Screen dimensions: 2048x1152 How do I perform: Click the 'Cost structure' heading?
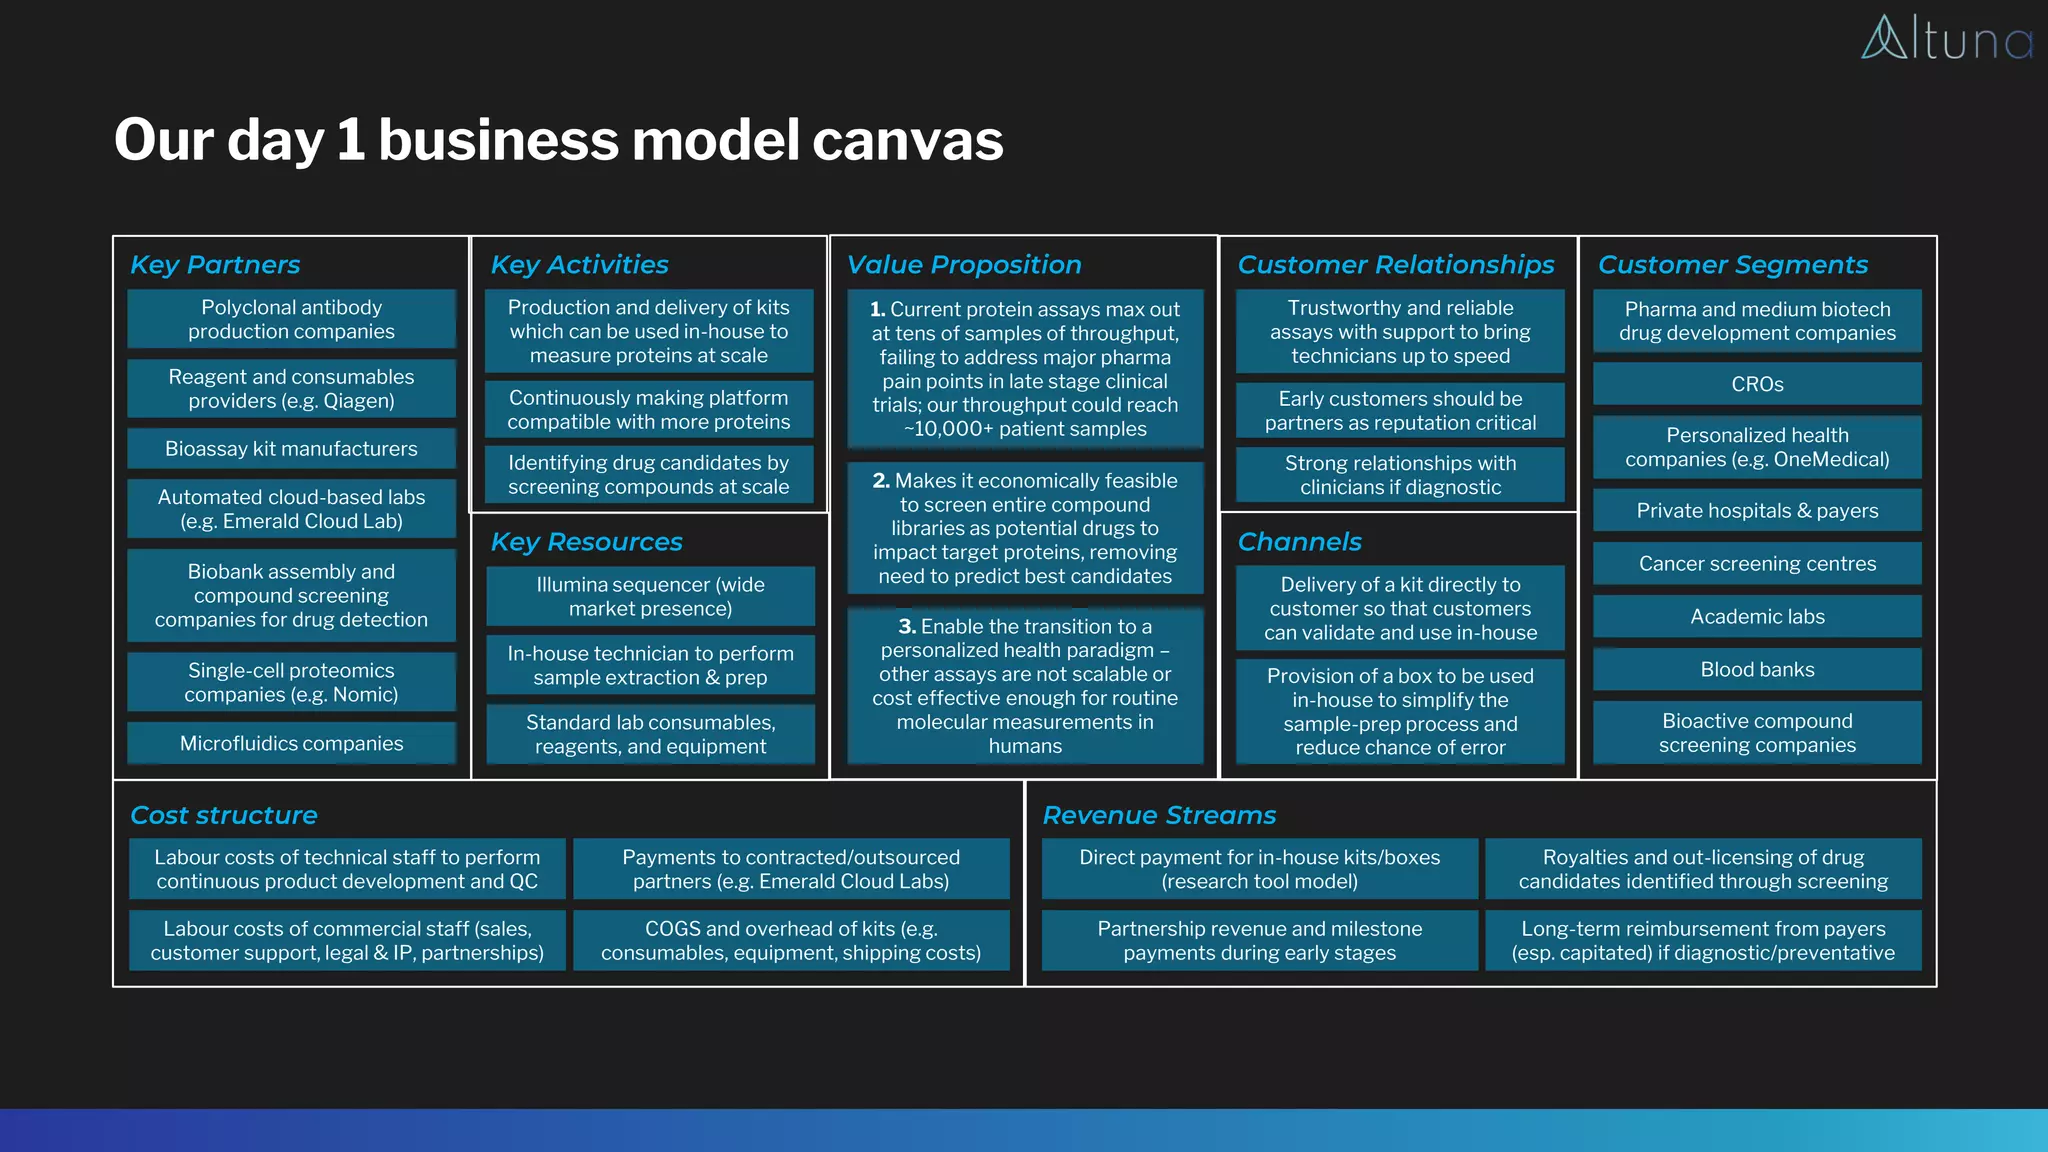pos(224,815)
